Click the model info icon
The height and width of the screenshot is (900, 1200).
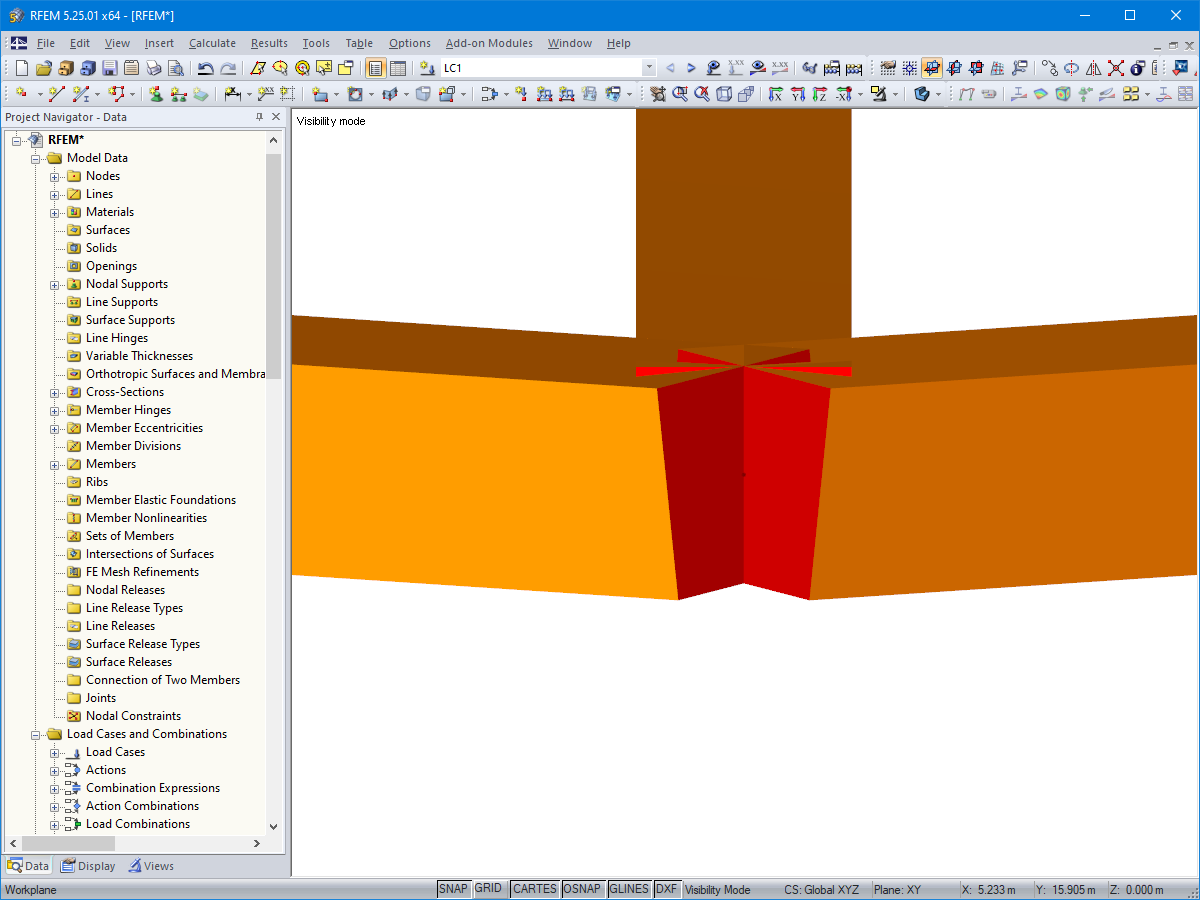tap(1137, 68)
